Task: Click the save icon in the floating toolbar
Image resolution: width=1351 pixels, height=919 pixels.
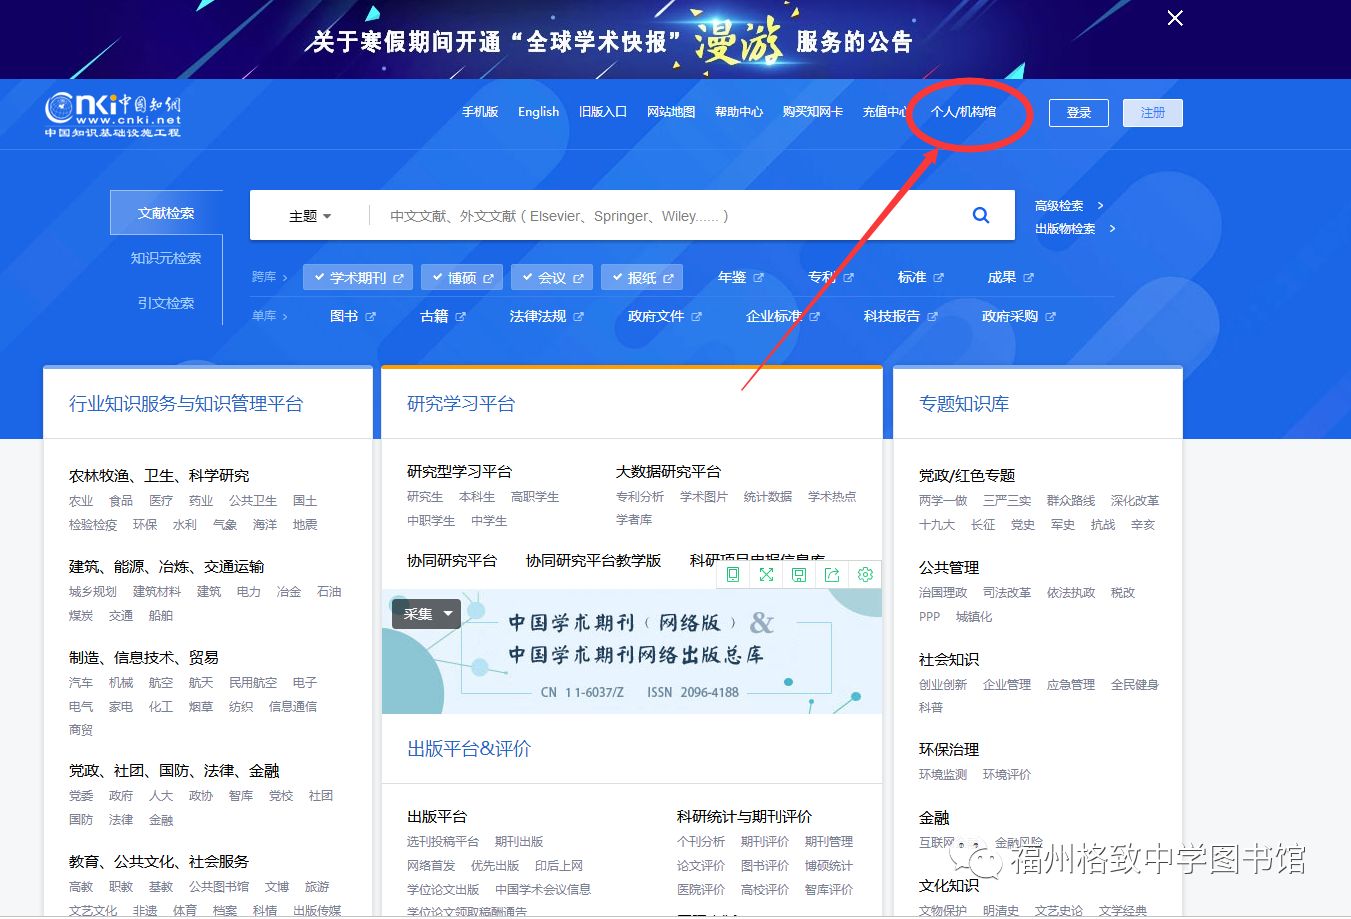Action: tap(799, 574)
